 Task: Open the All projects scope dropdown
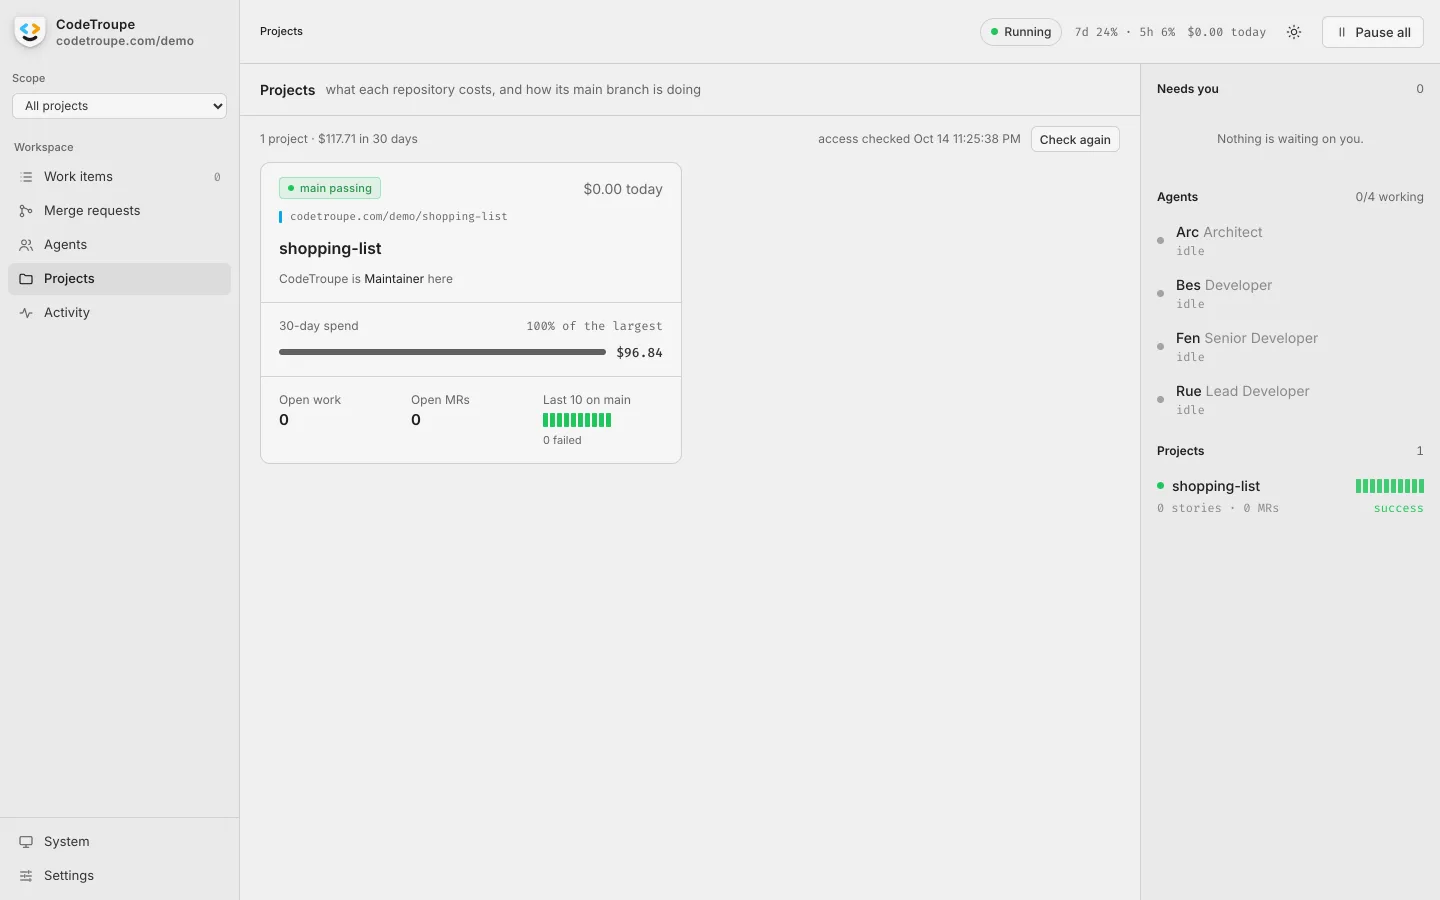(120, 106)
